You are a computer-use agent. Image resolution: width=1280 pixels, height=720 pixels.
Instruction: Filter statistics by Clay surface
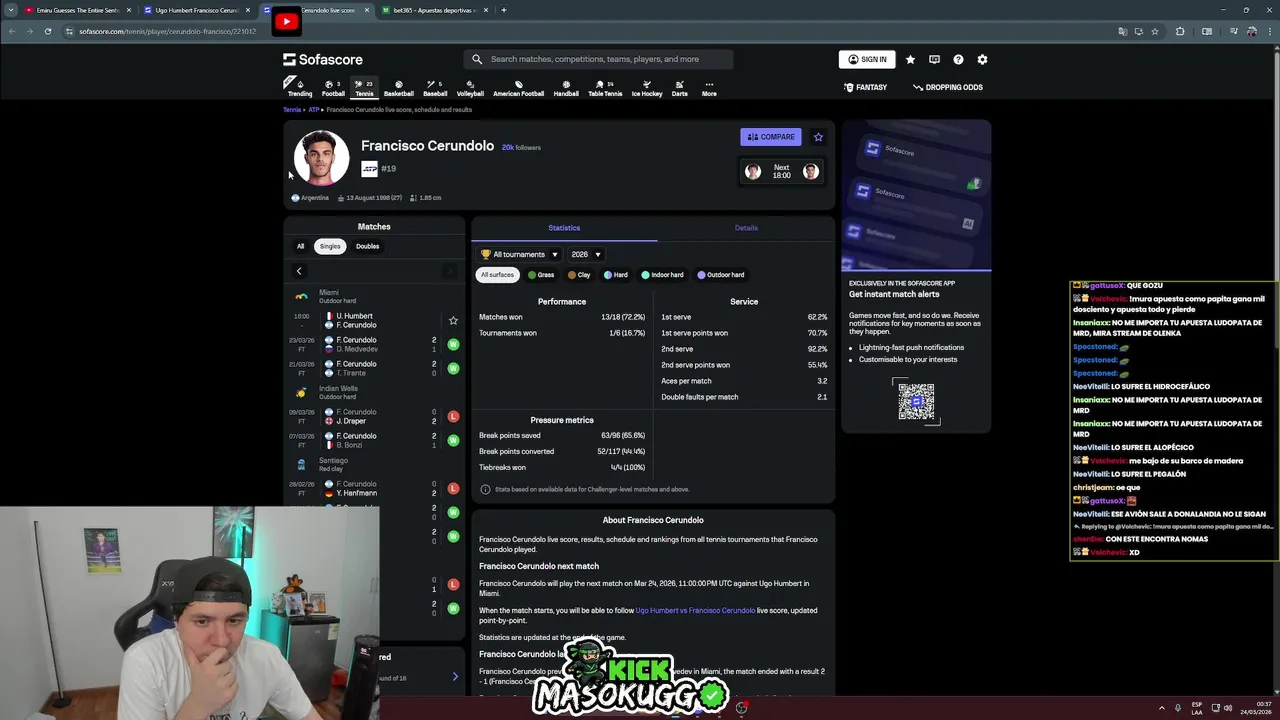point(579,274)
